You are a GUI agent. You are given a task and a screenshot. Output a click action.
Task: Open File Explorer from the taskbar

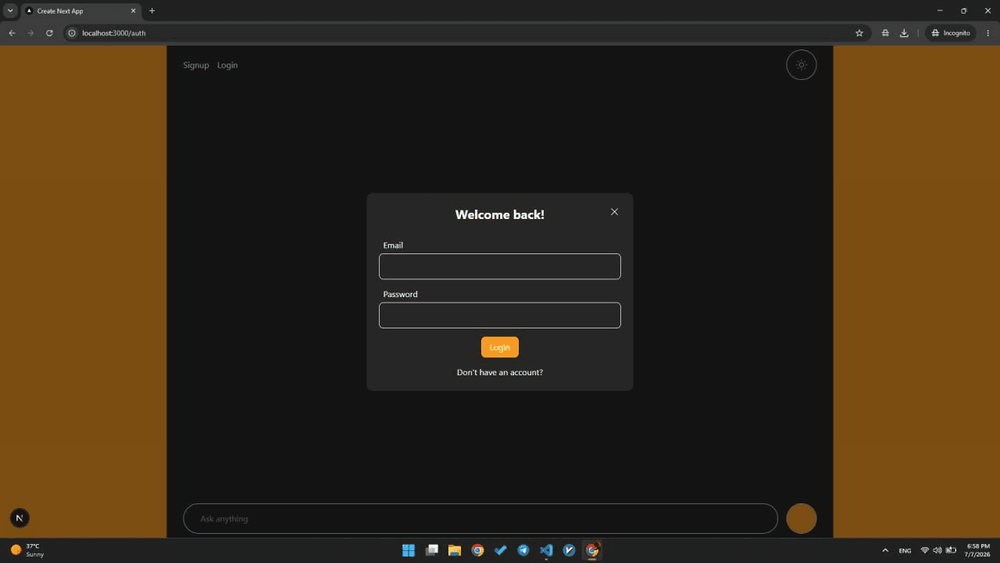pyautogui.click(x=455, y=550)
